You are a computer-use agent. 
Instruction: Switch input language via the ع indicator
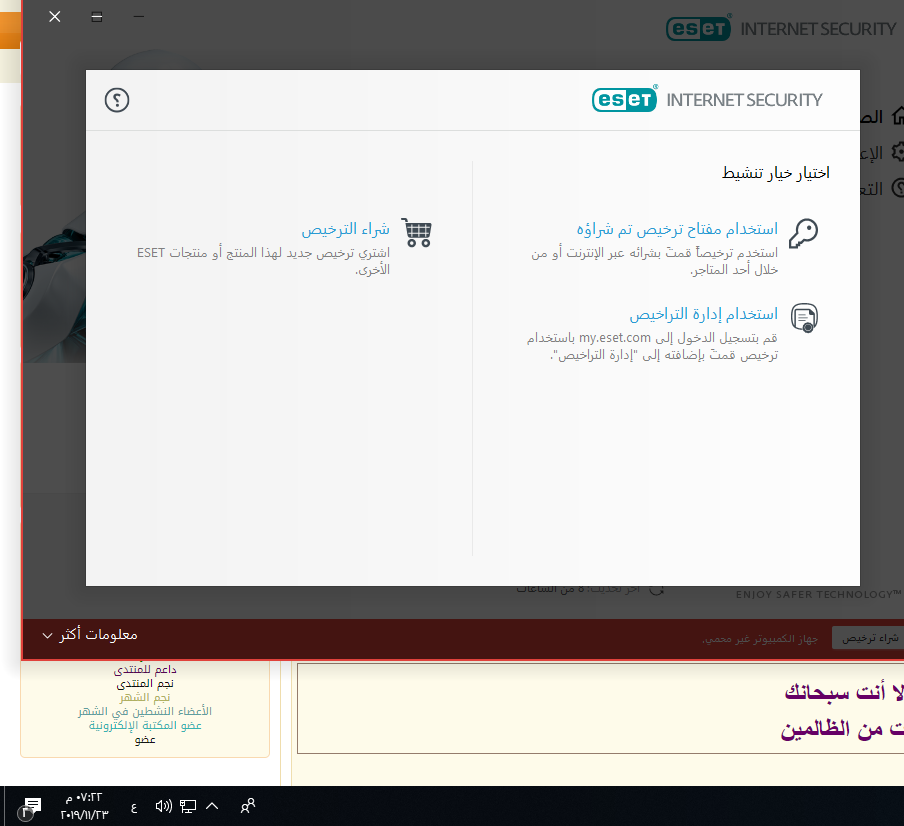pos(134,808)
